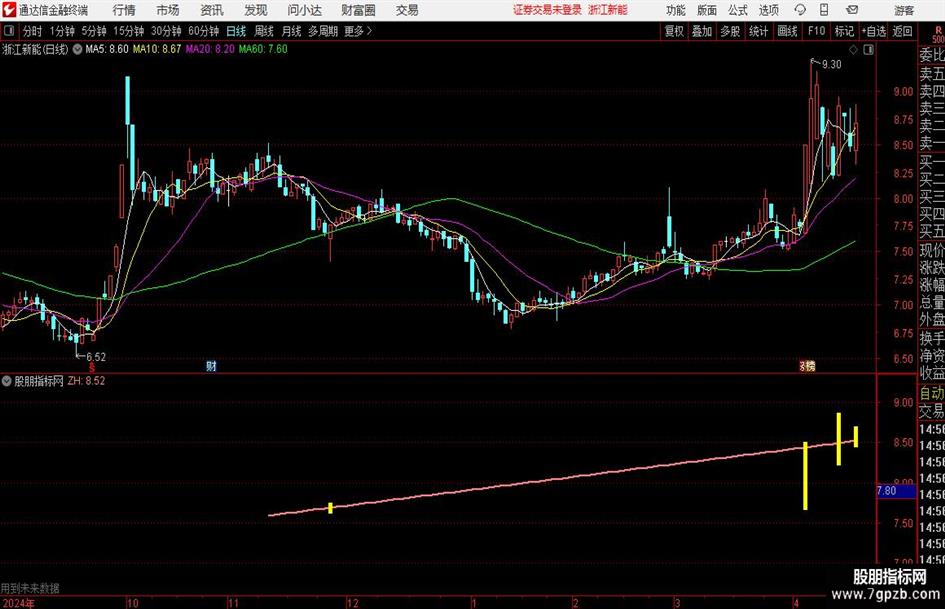Click the mobile phone icon

click(824, 10)
